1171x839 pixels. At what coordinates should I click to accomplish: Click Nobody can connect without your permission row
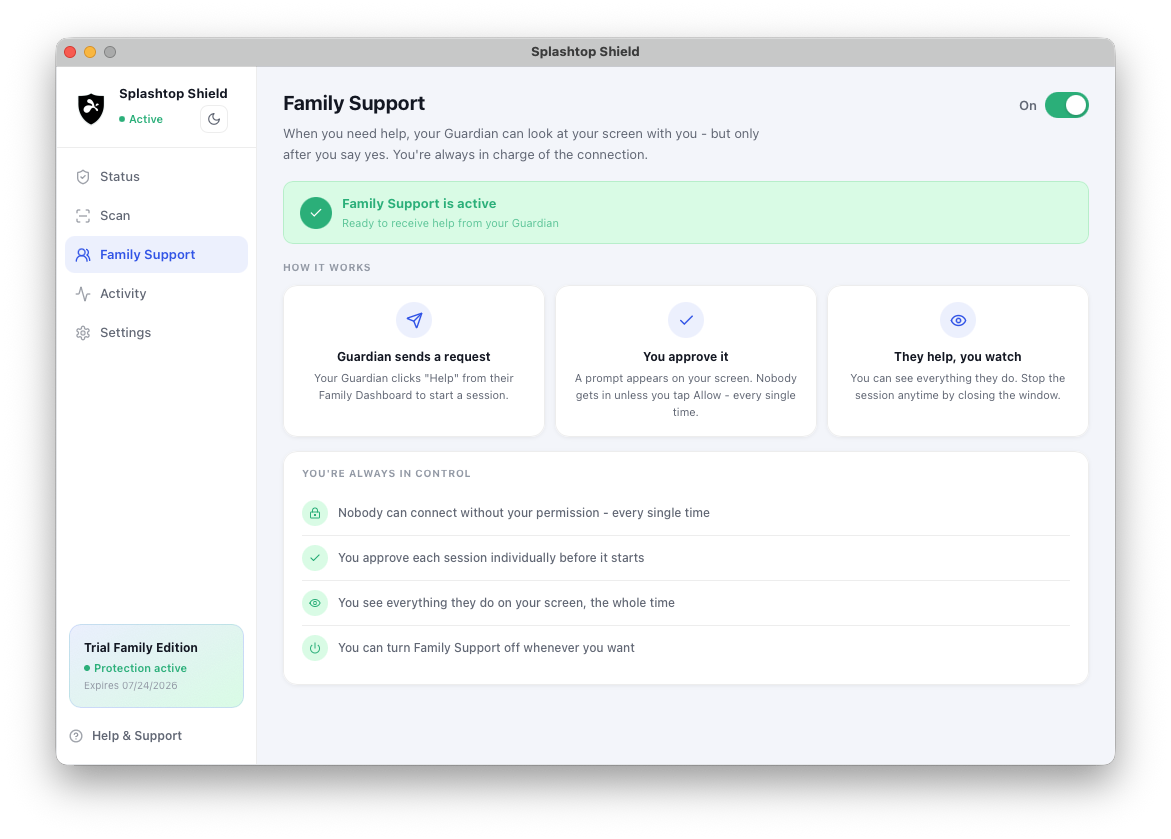686,513
